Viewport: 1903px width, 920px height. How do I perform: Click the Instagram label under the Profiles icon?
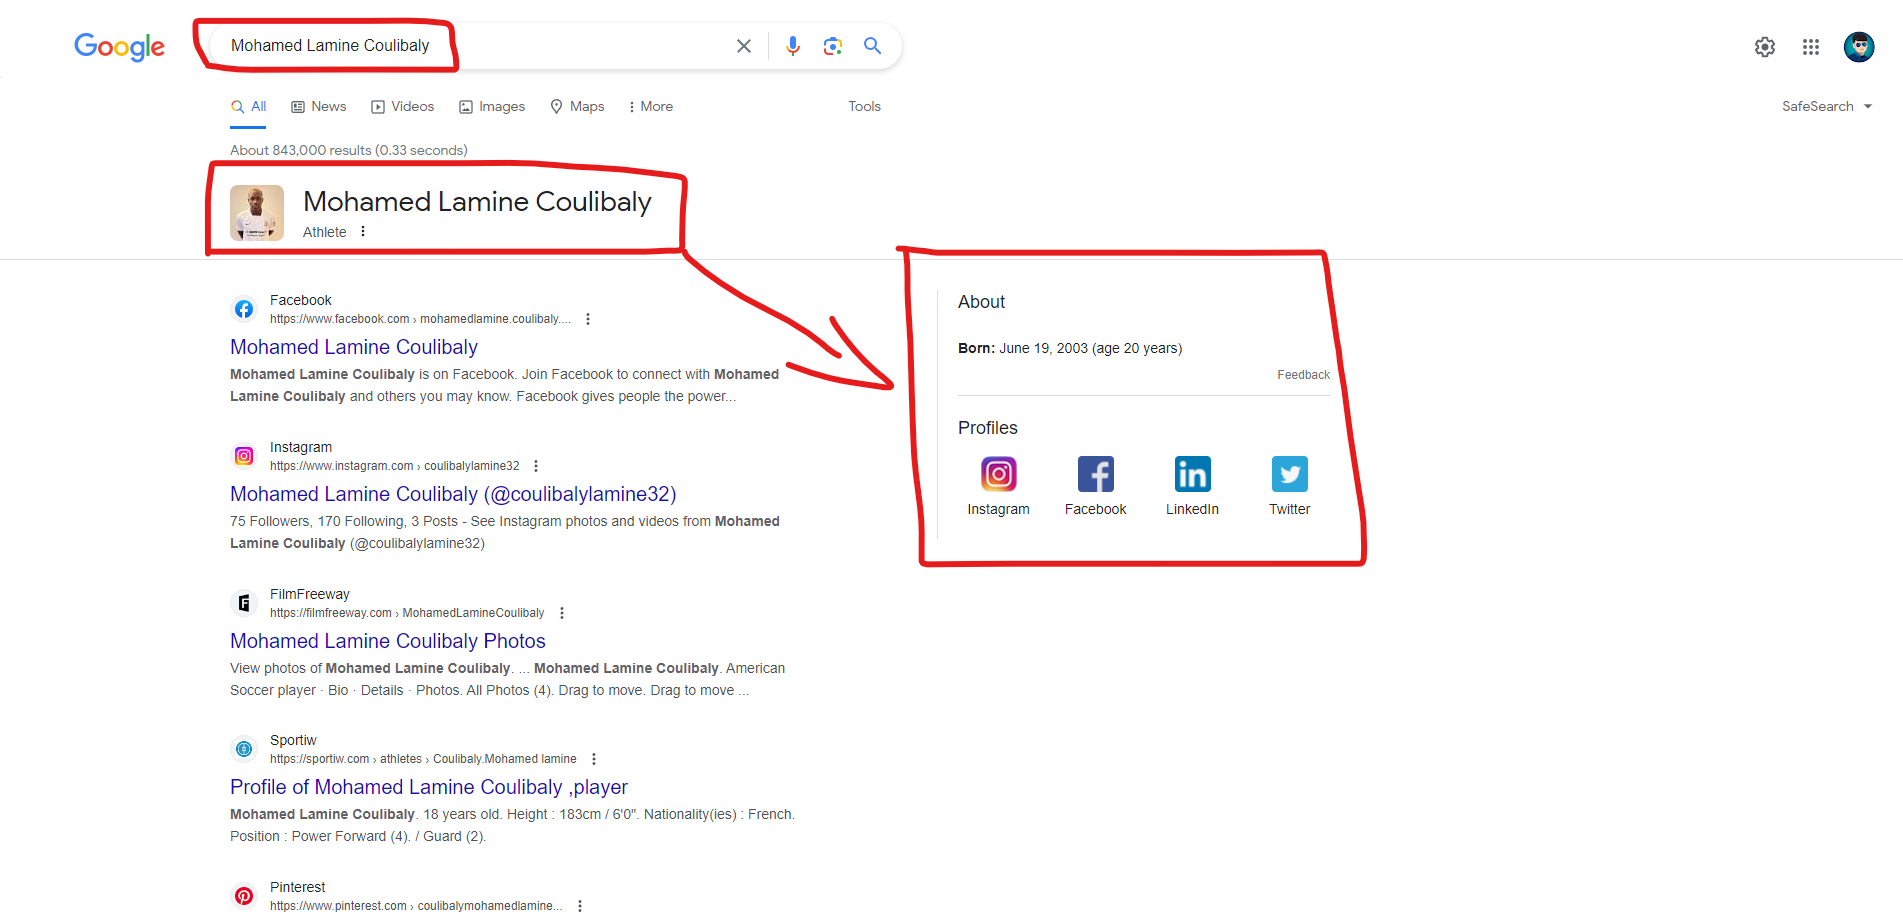[x=998, y=509]
